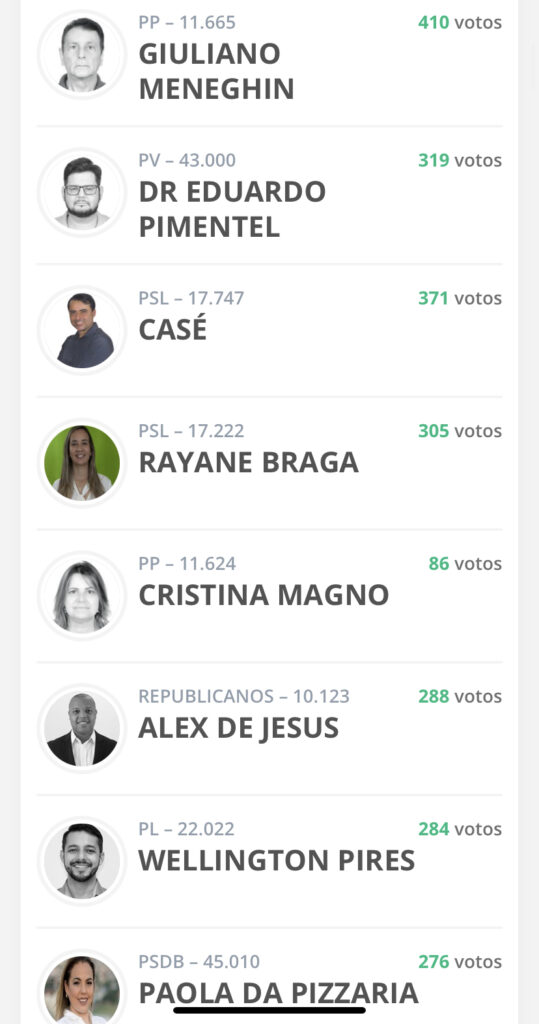
Task: Tap the home indicator bar at bottom
Action: [x=269, y=1010]
